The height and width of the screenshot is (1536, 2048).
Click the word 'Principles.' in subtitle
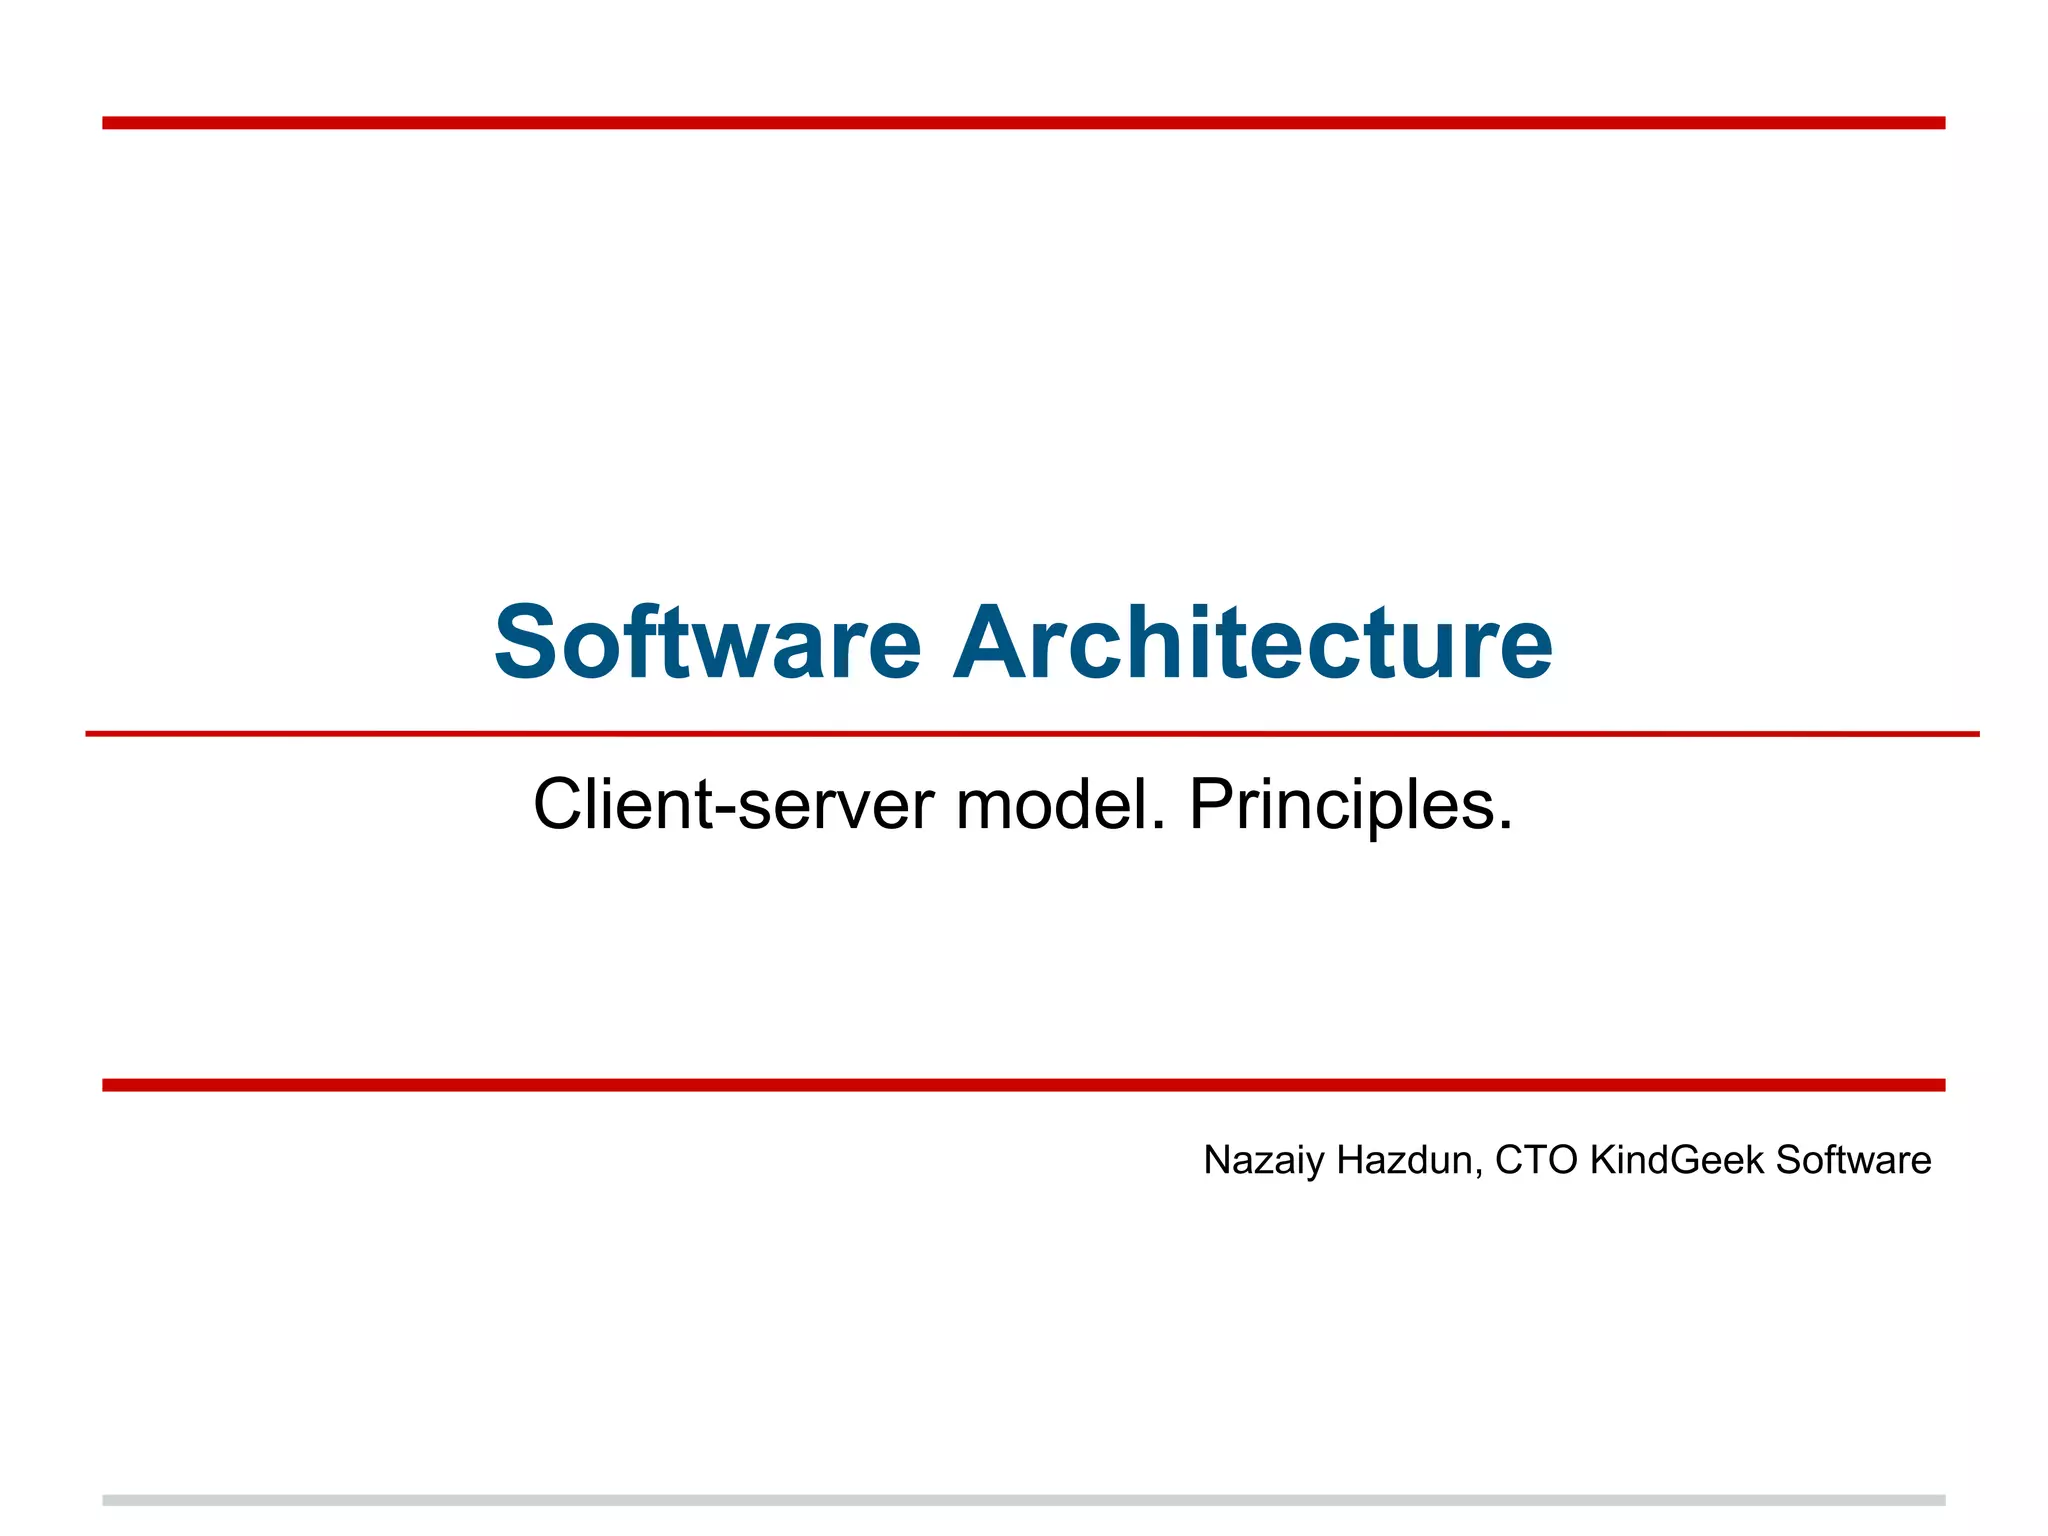coord(1350,805)
